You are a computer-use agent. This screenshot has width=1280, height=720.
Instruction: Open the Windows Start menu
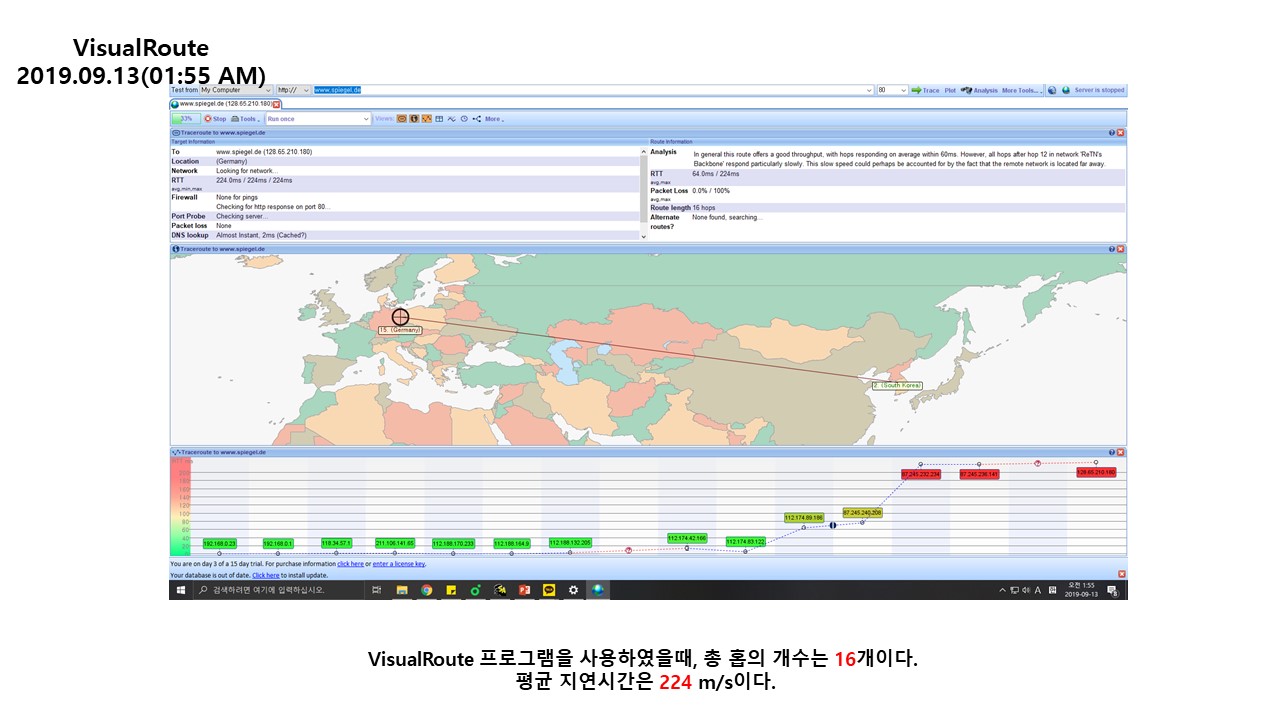tap(181, 590)
